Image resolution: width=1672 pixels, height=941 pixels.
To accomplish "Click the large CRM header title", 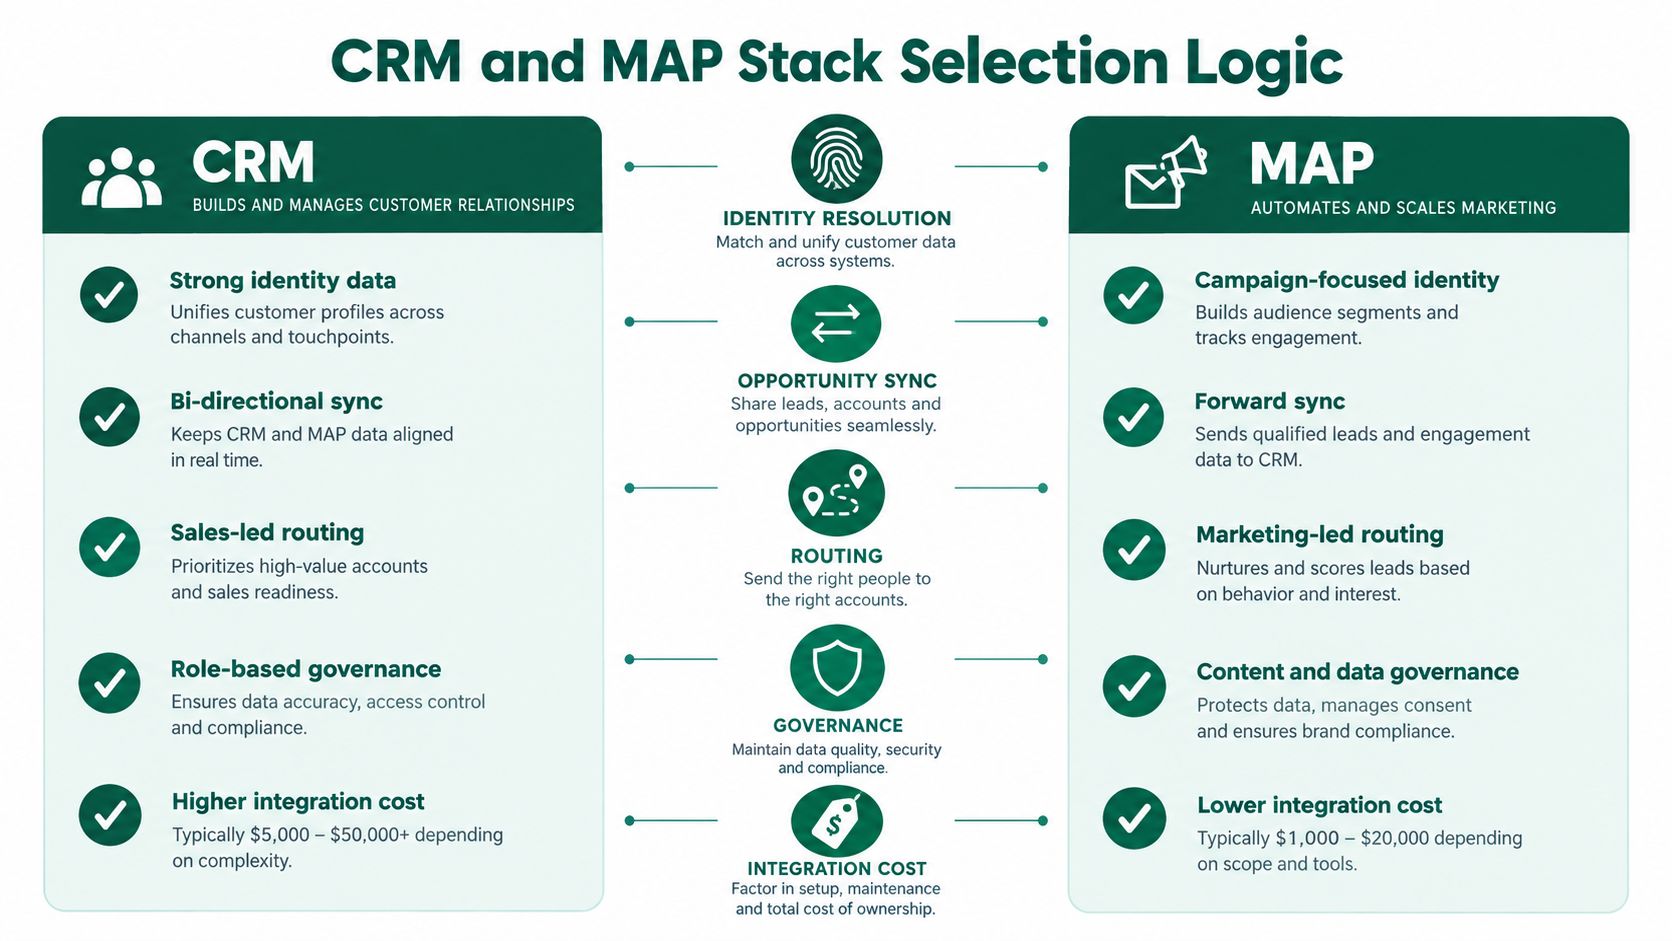I will click(253, 162).
